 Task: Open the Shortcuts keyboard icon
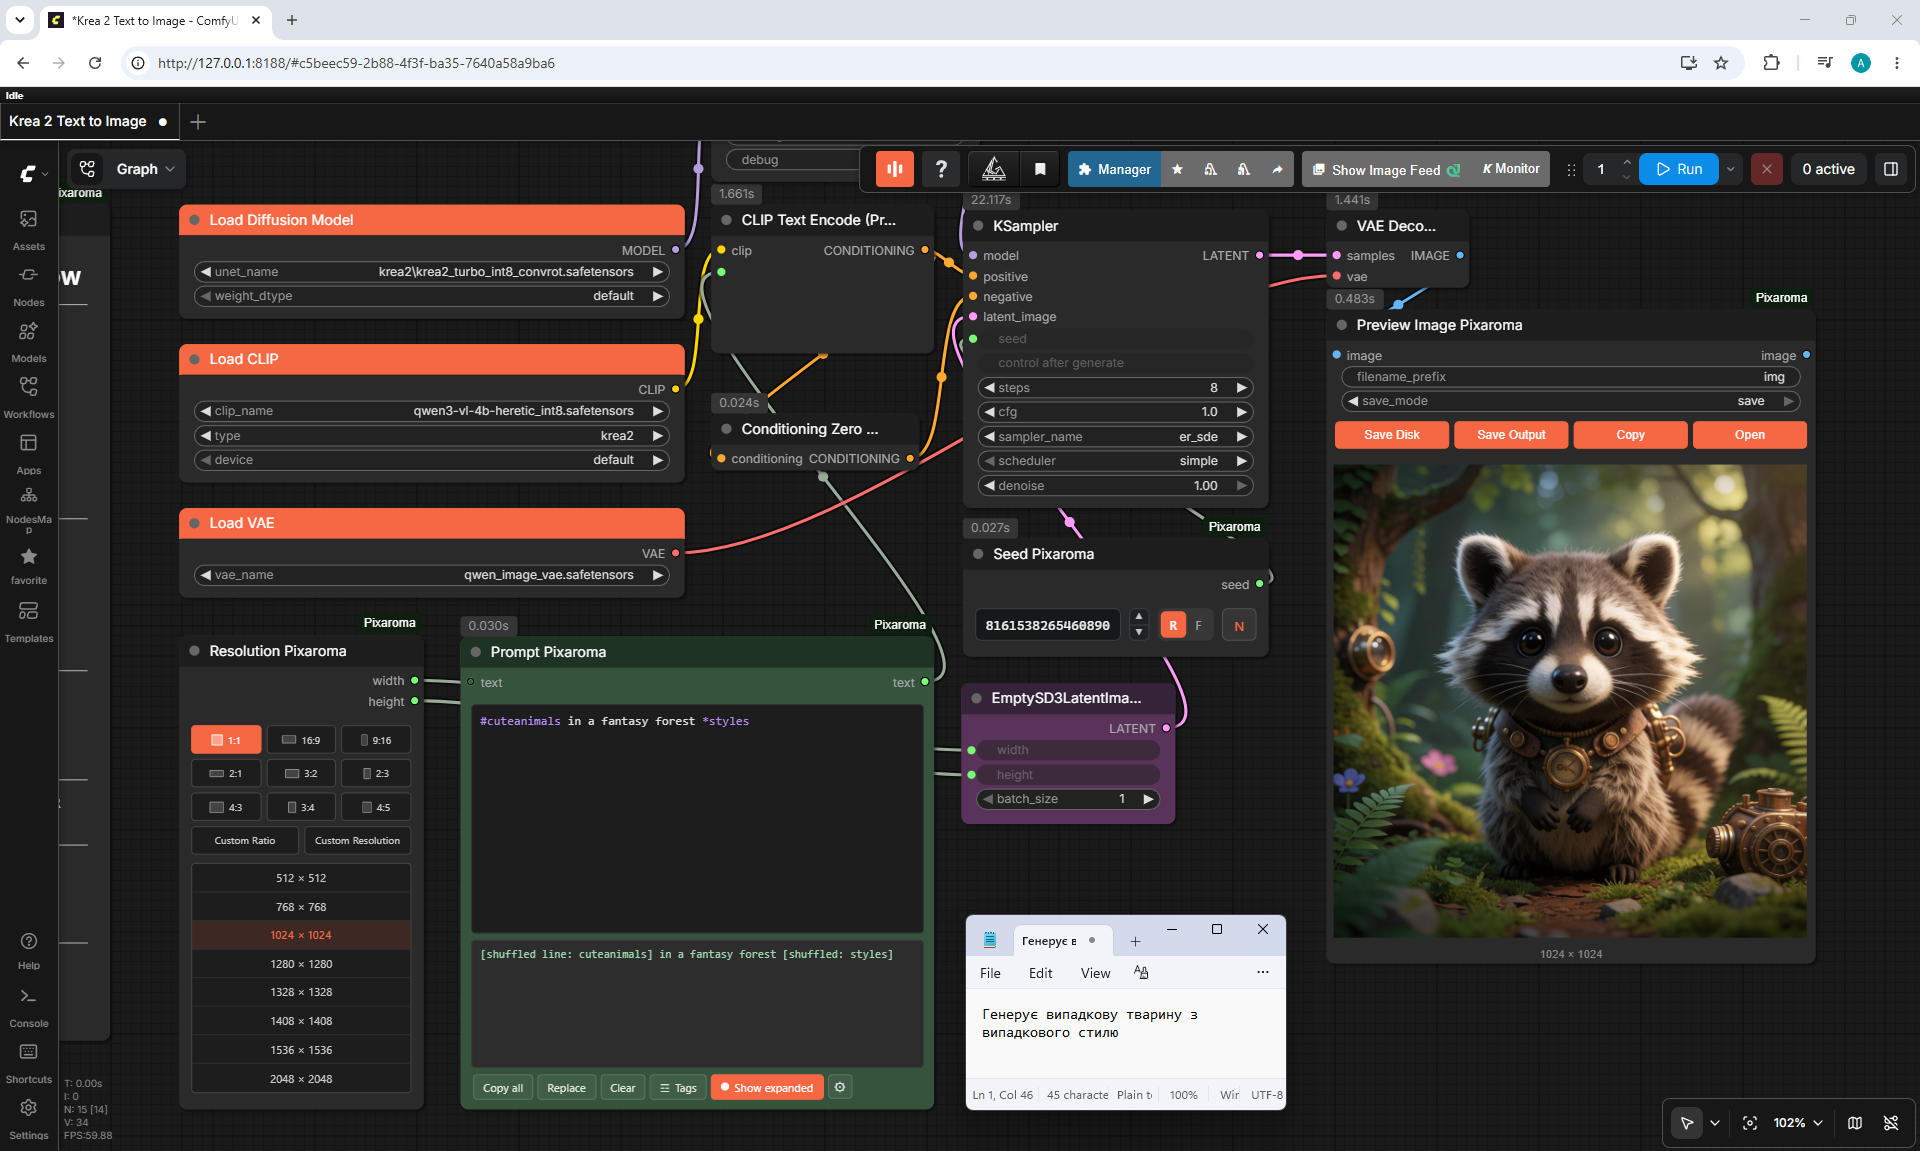pos(28,1063)
